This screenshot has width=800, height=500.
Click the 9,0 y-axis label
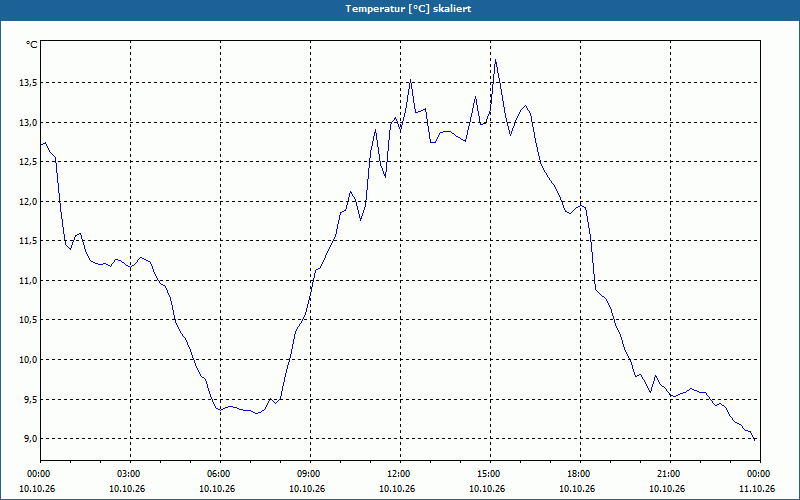(x=30, y=439)
